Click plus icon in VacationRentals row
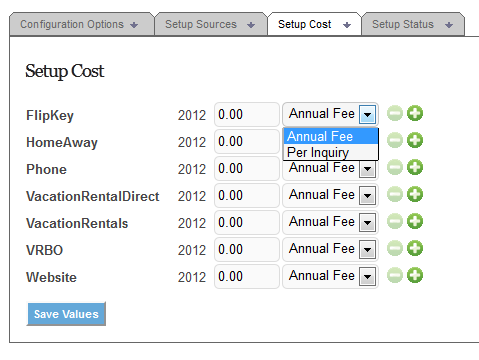This screenshot has height=360, width=479. [415, 221]
